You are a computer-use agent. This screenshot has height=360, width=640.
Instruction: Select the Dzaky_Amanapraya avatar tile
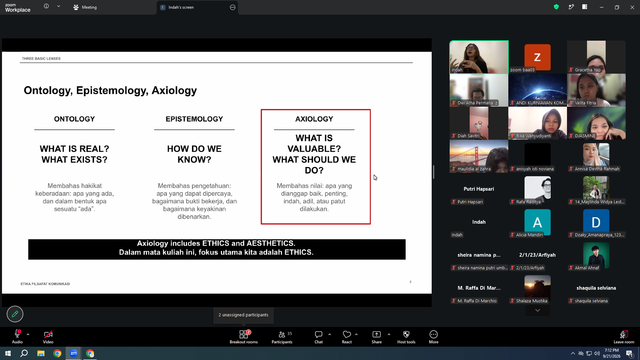[596, 222]
